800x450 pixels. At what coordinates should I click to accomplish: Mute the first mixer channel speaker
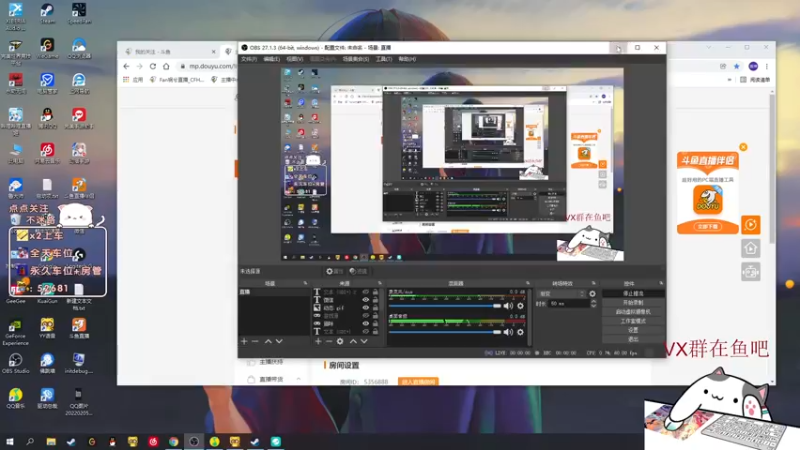[x=508, y=306]
